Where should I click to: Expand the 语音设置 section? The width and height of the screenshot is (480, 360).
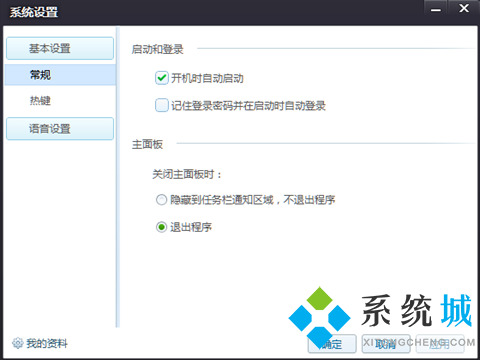60,129
